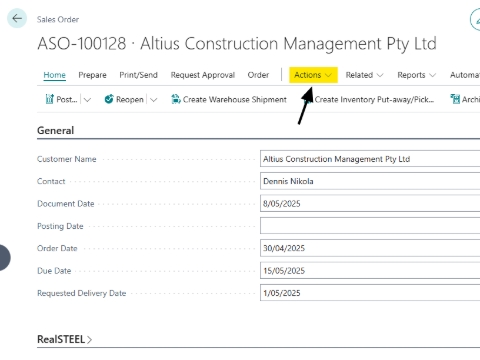Click the empty Posting Date field

click(370, 226)
